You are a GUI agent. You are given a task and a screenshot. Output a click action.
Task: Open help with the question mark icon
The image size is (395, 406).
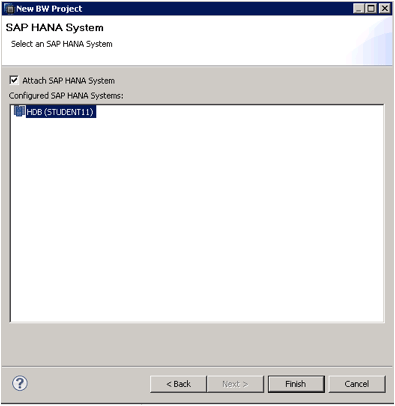tap(20, 384)
